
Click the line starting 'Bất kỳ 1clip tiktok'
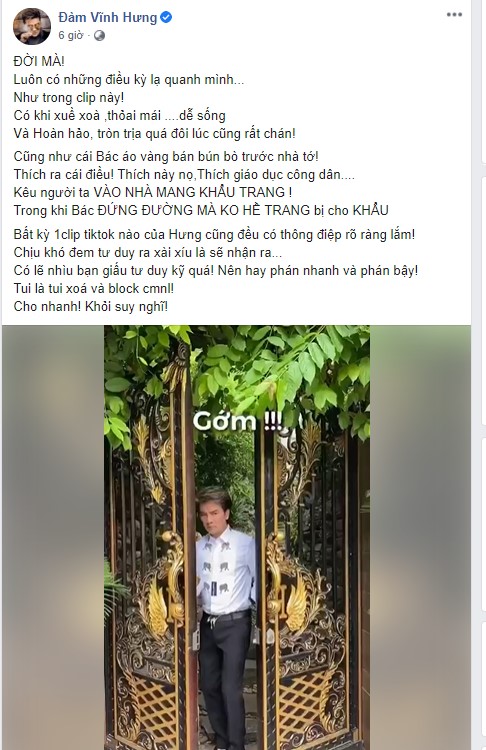tap(214, 235)
